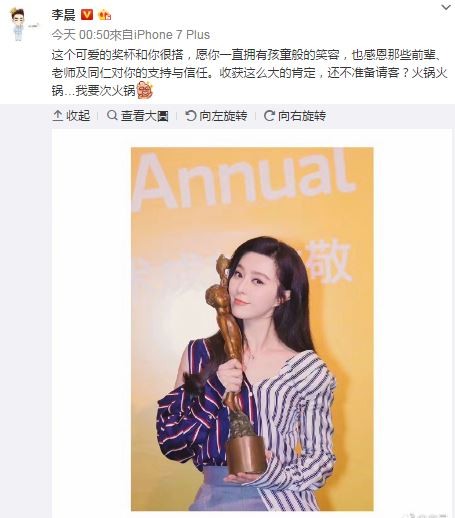Screen dimensions: 455x518
Task: Open the 李晨 username link
Action: click(63, 15)
